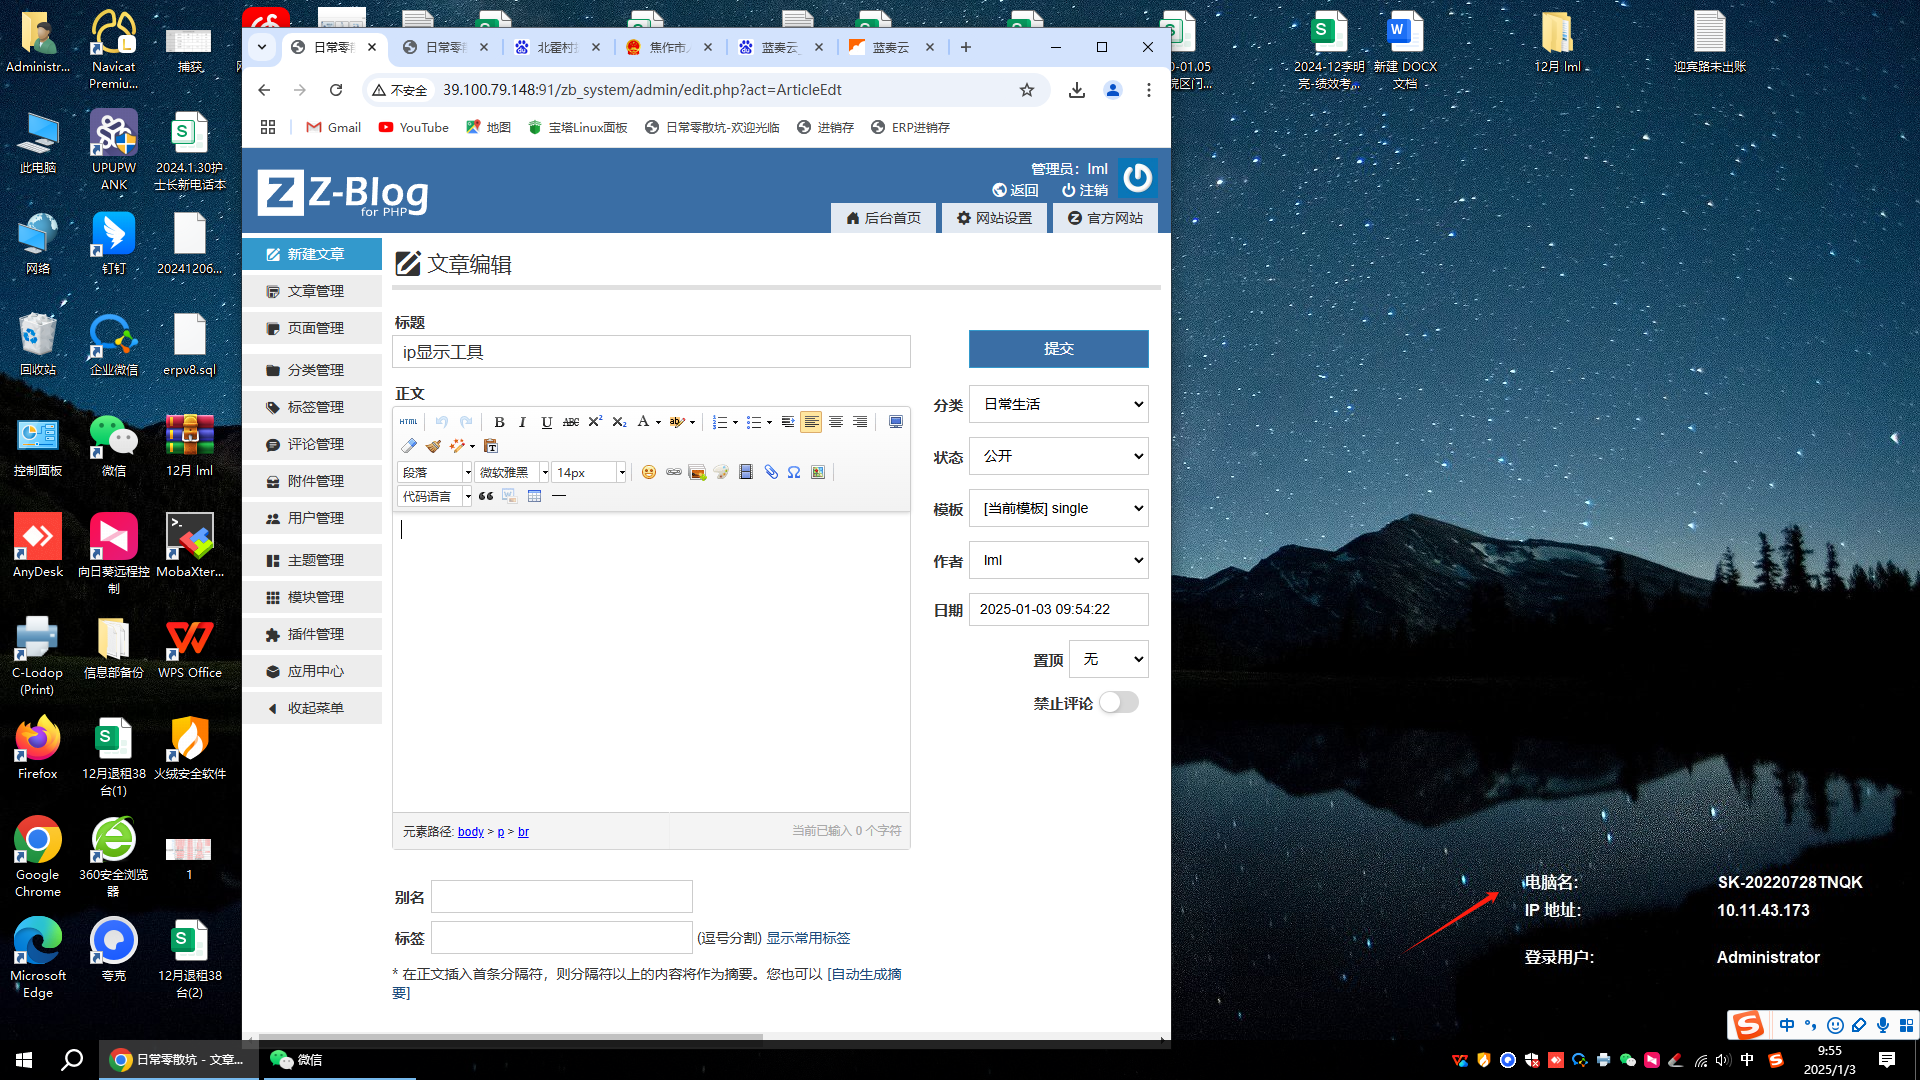The width and height of the screenshot is (1920, 1080).
Task: Click the blockquote quotation icon
Action: coord(486,496)
